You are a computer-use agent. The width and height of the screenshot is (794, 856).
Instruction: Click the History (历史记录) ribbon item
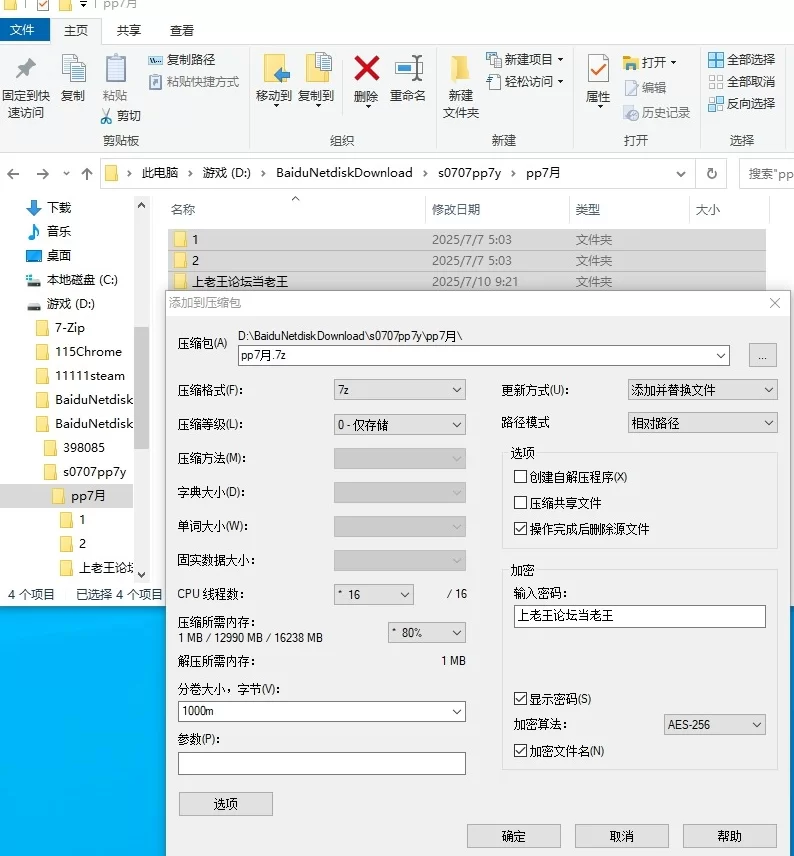(657, 113)
